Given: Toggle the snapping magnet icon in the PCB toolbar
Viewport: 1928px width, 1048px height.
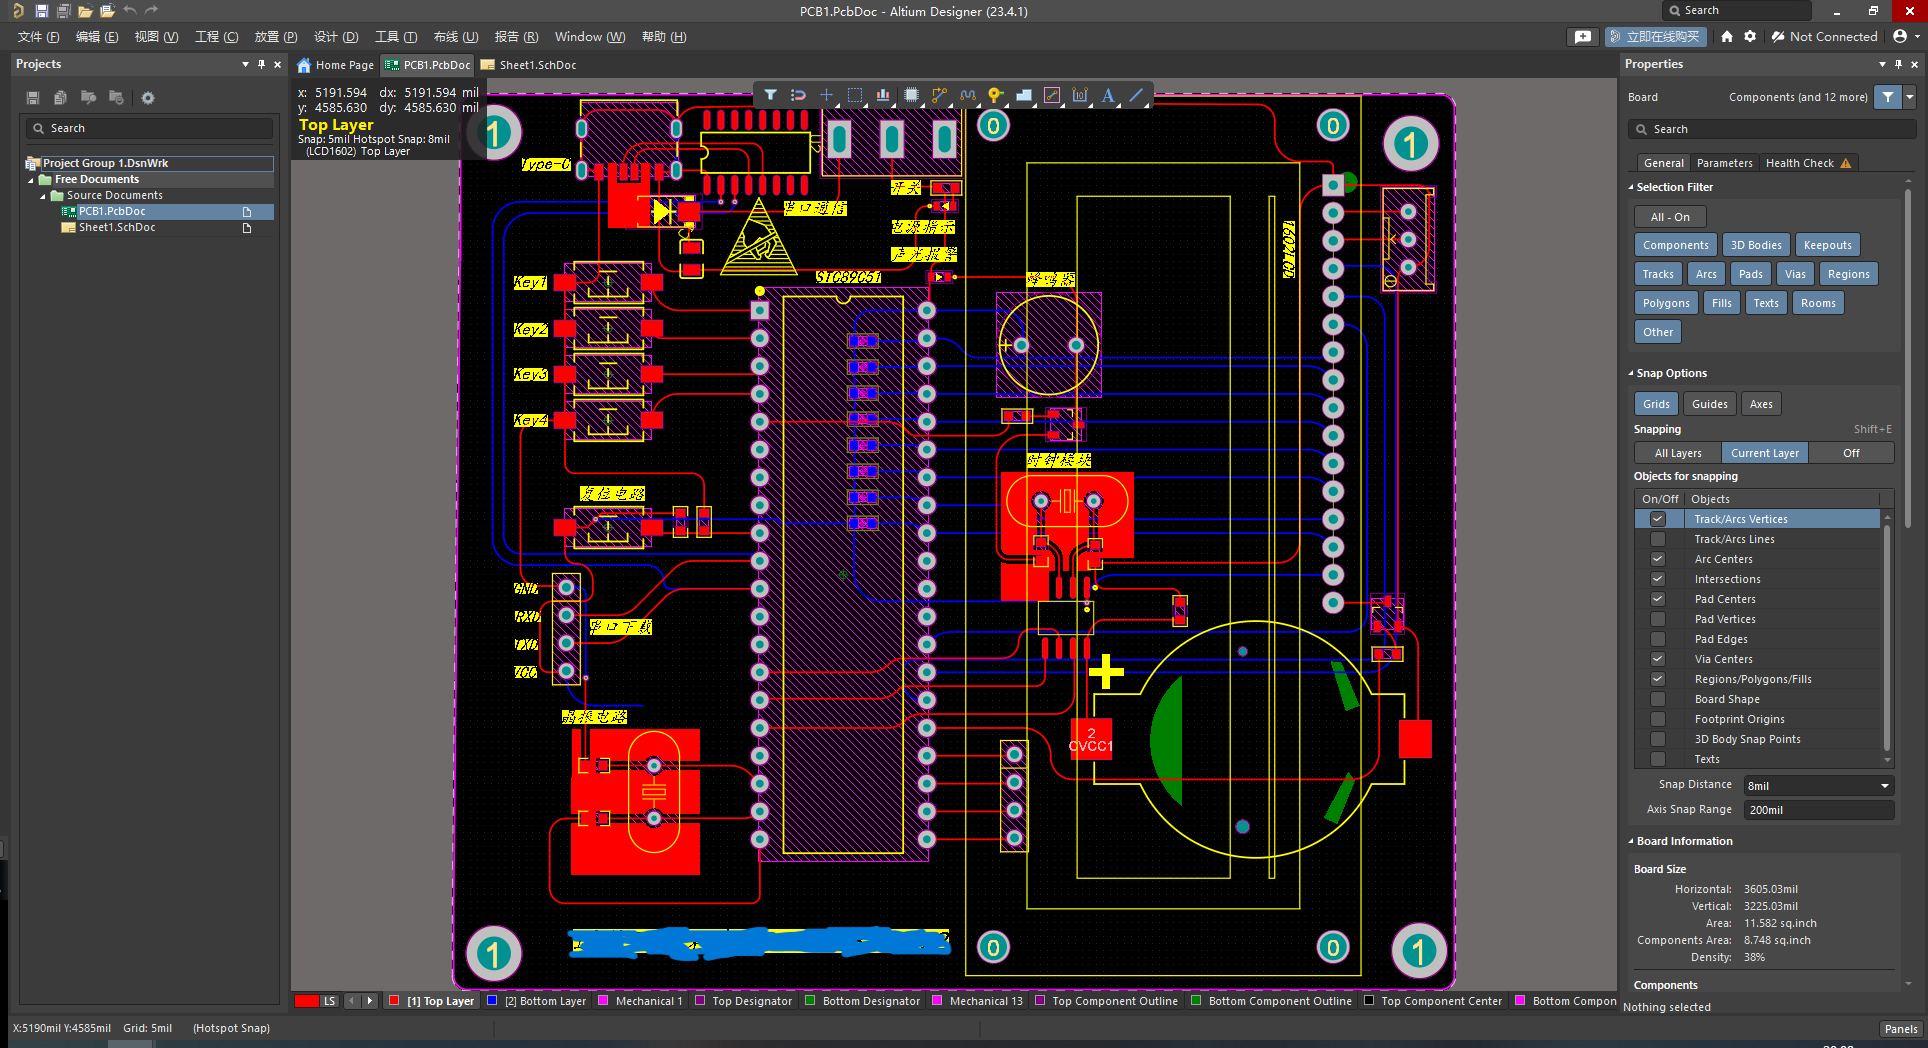Looking at the screenshot, I should (x=798, y=95).
